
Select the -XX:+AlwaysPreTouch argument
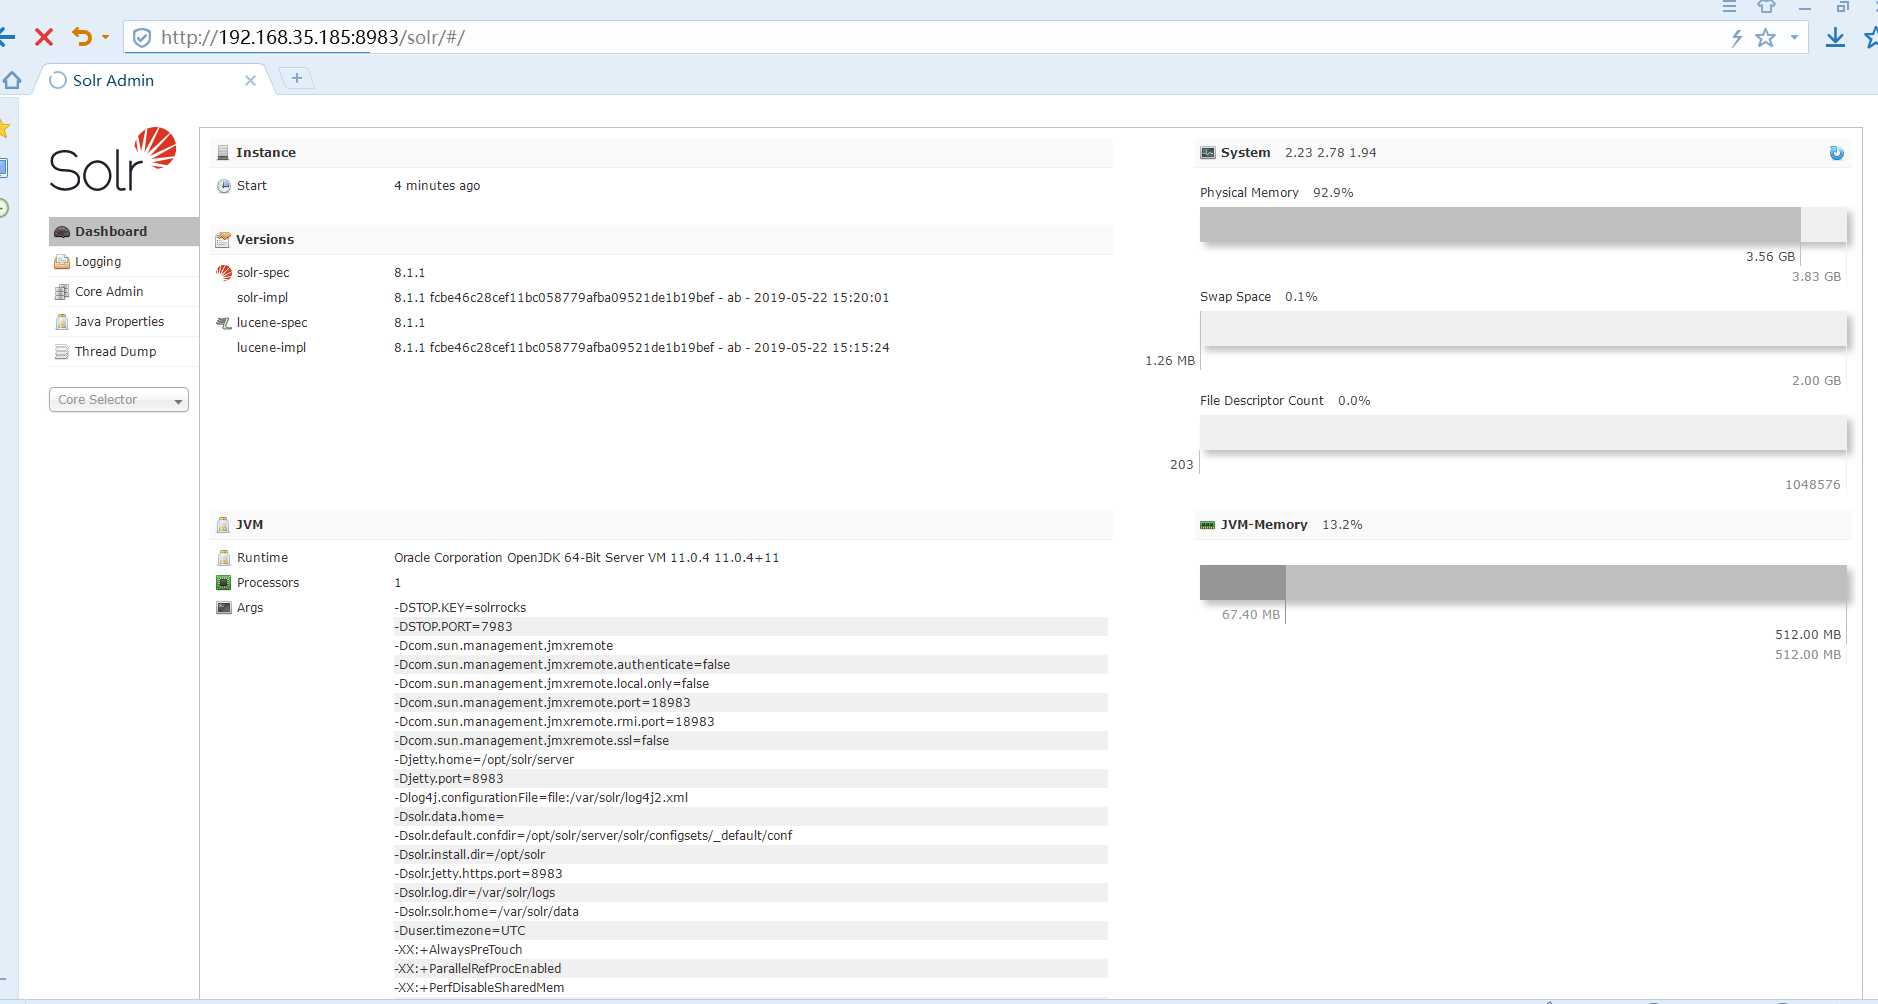pos(458,950)
